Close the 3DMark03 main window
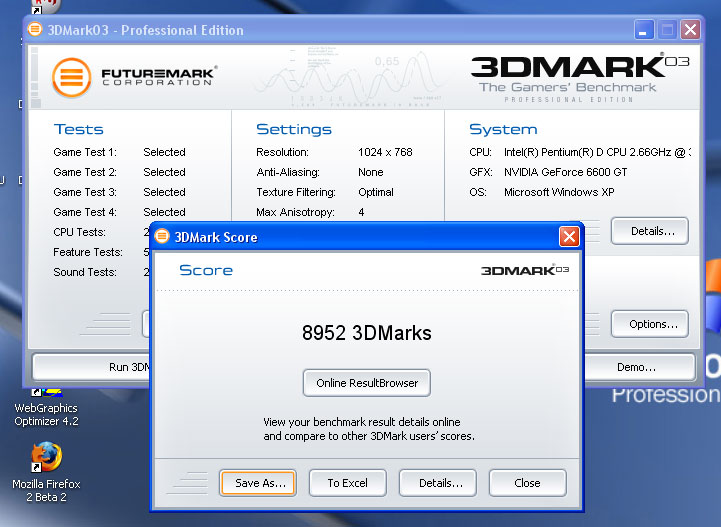Image resolution: width=721 pixels, height=527 pixels. point(690,29)
